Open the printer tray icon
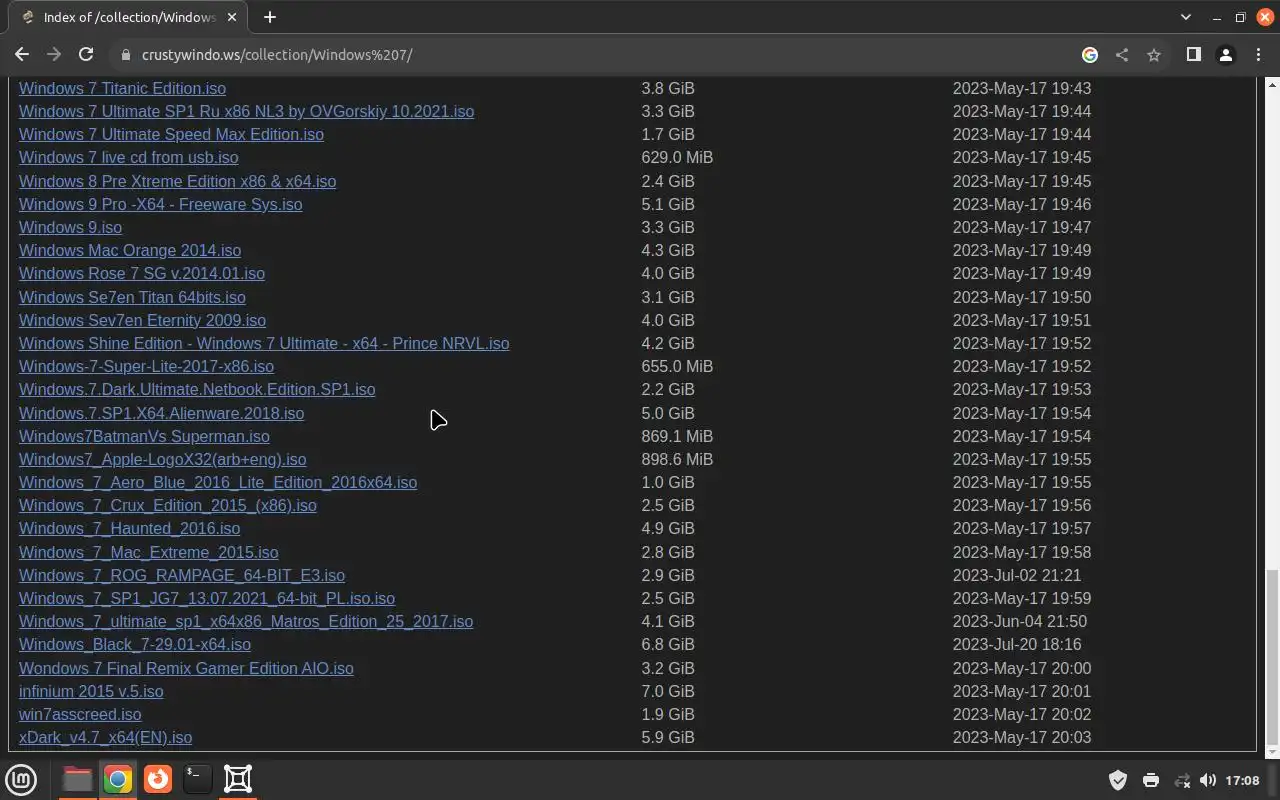1280x800 pixels. click(1151, 780)
